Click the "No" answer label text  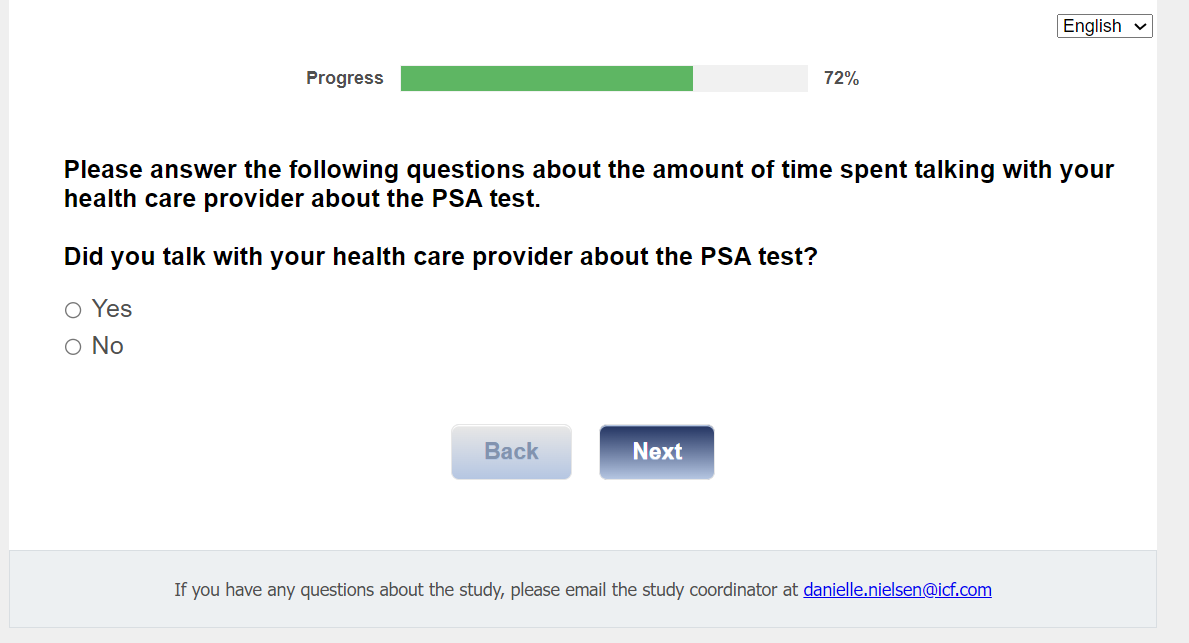pyautogui.click(x=108, y=346)
